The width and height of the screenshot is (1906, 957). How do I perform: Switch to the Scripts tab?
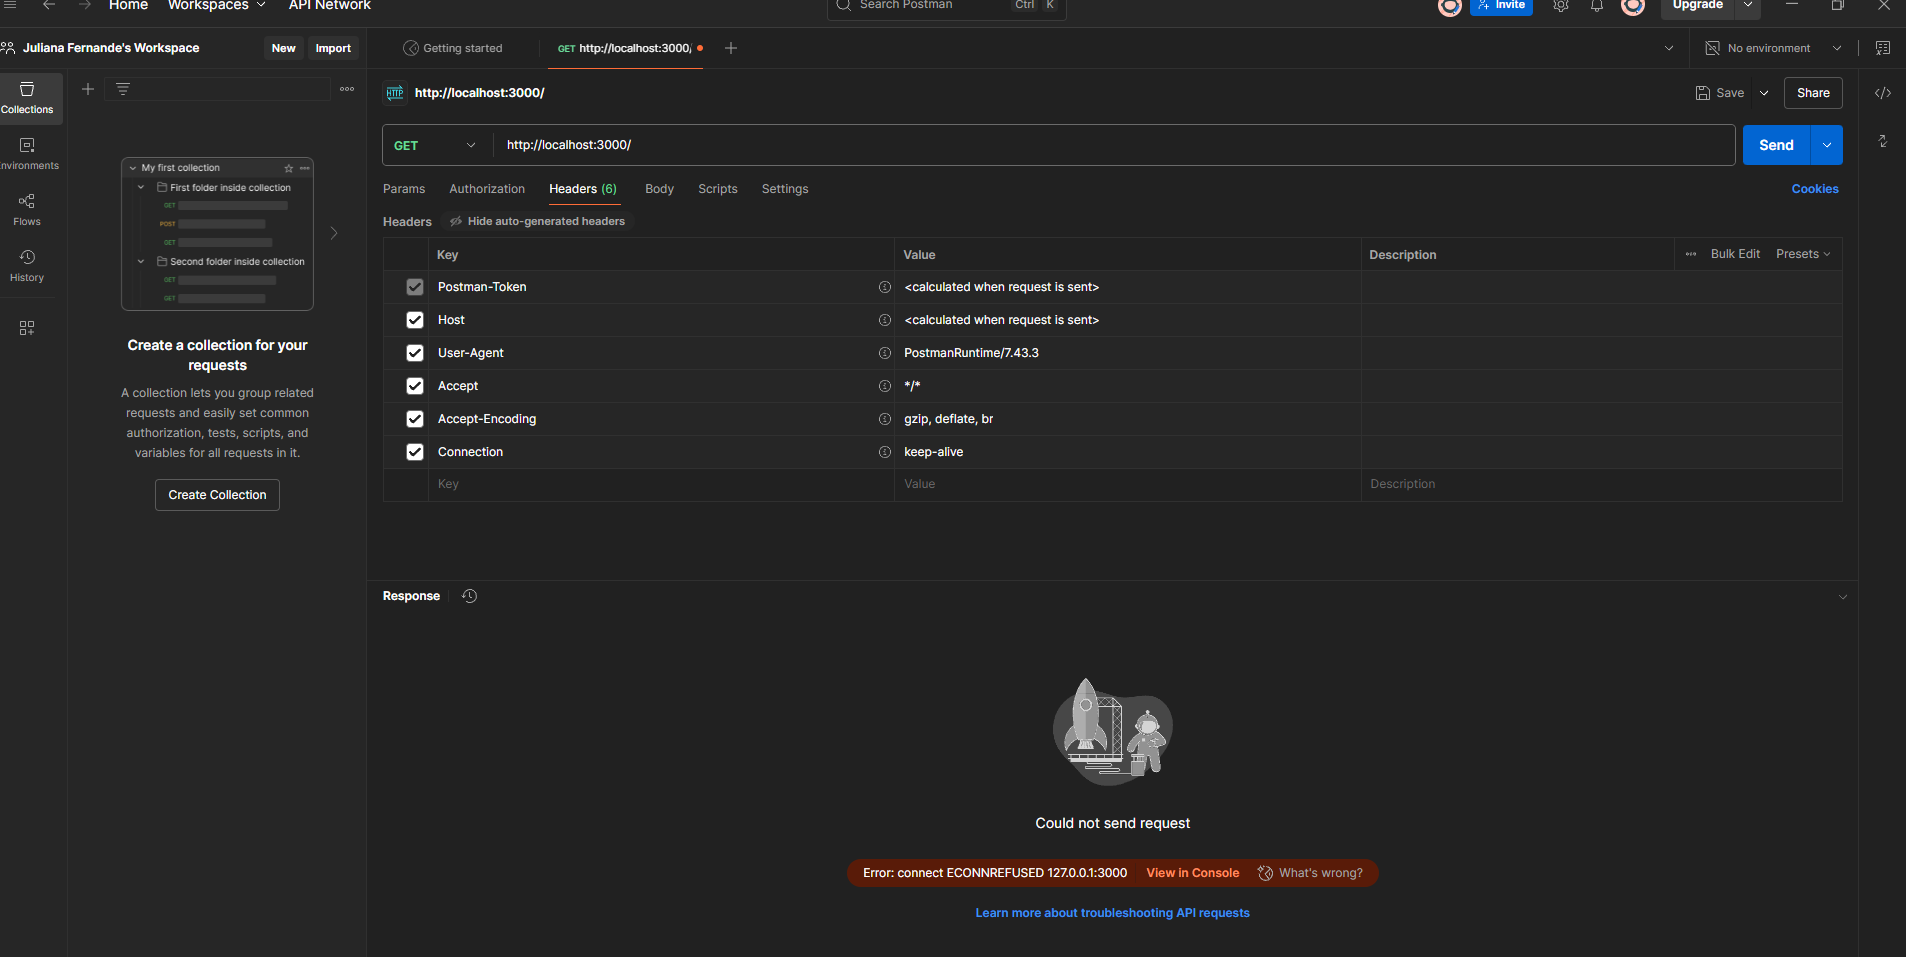[718, 189]
